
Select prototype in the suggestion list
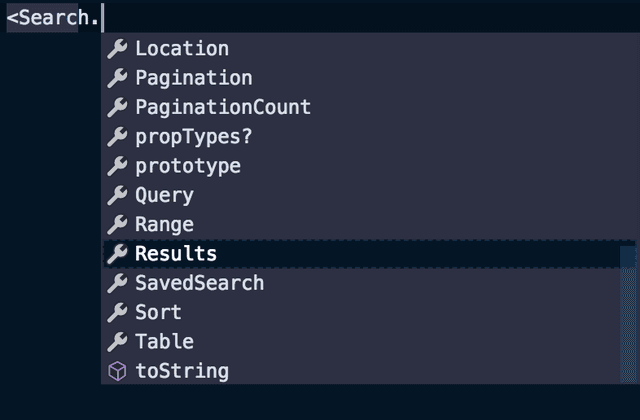click(x=188, y=166)
